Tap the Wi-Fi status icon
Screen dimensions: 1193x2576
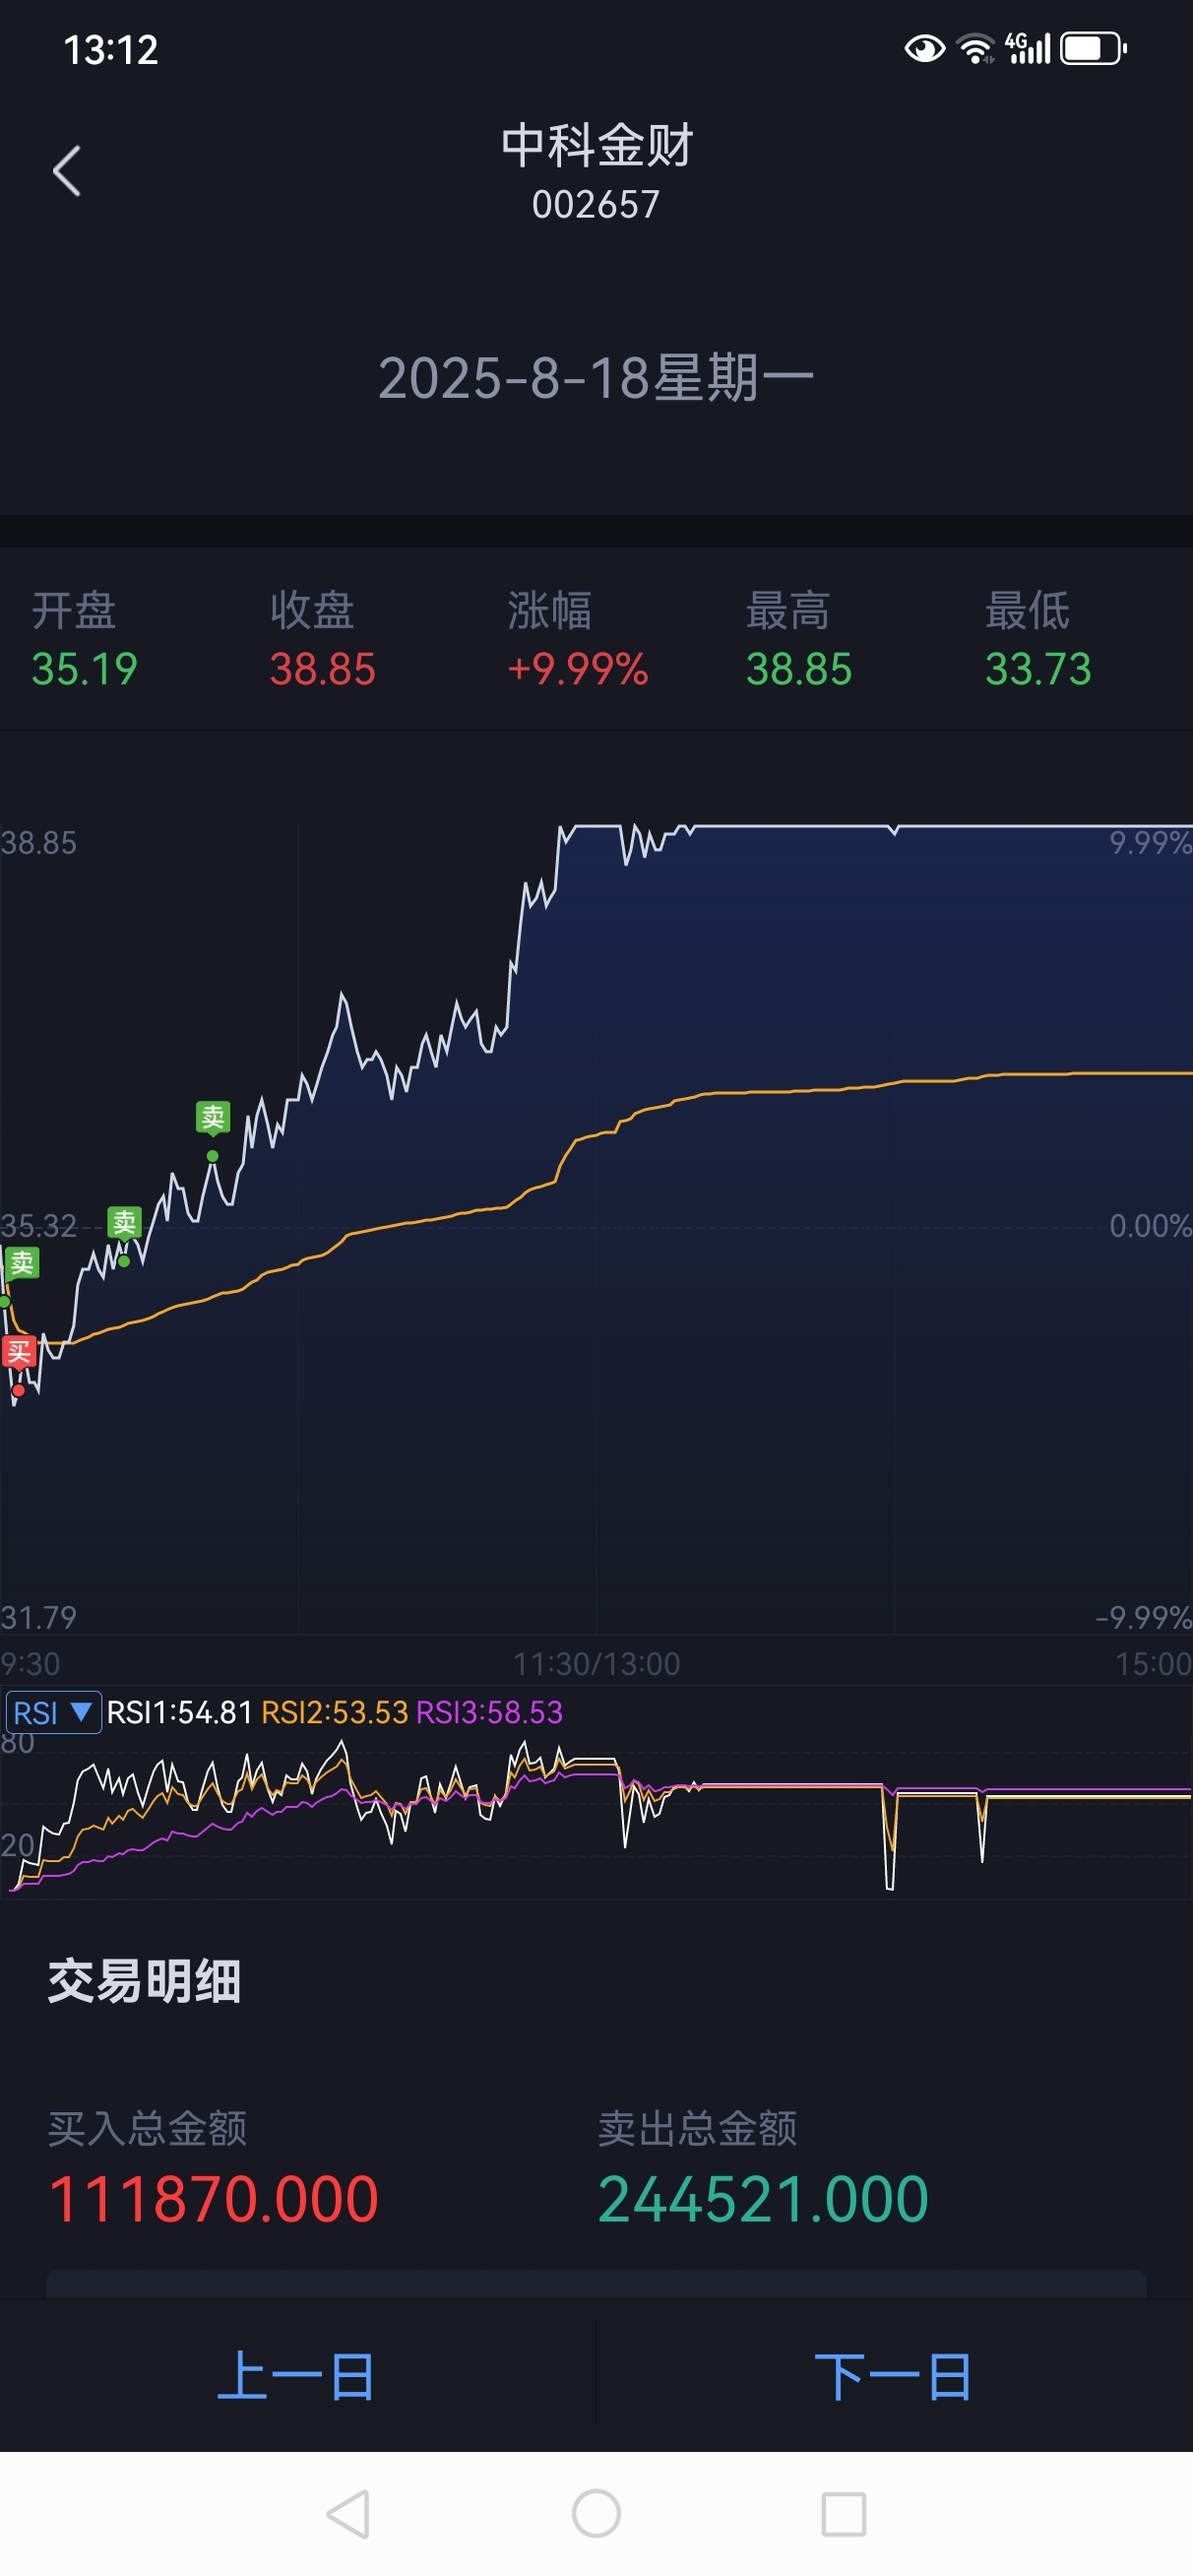click(975, 48)
